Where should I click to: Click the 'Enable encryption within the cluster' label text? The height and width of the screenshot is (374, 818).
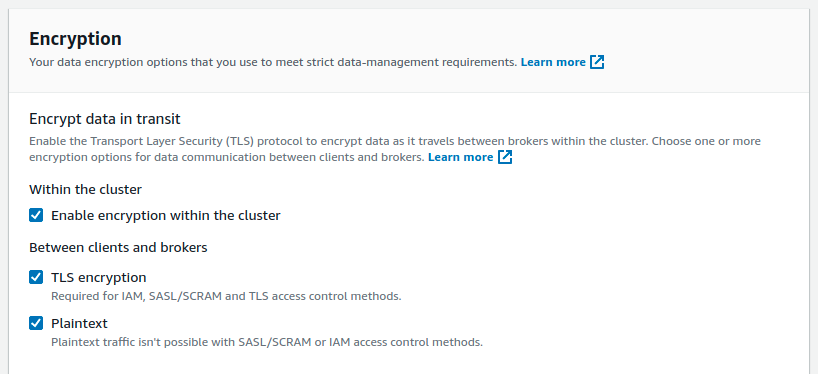pyautogui.click(x=166, y=215)
